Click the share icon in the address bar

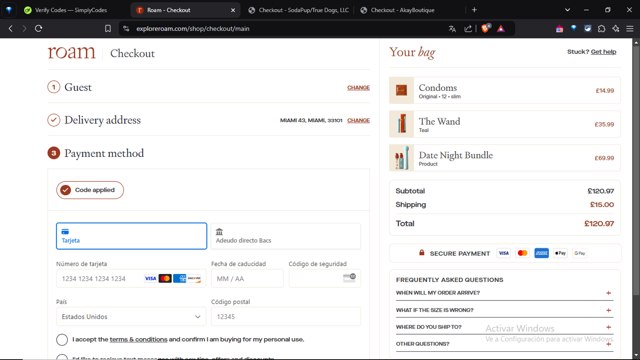(x=468, y=29)
